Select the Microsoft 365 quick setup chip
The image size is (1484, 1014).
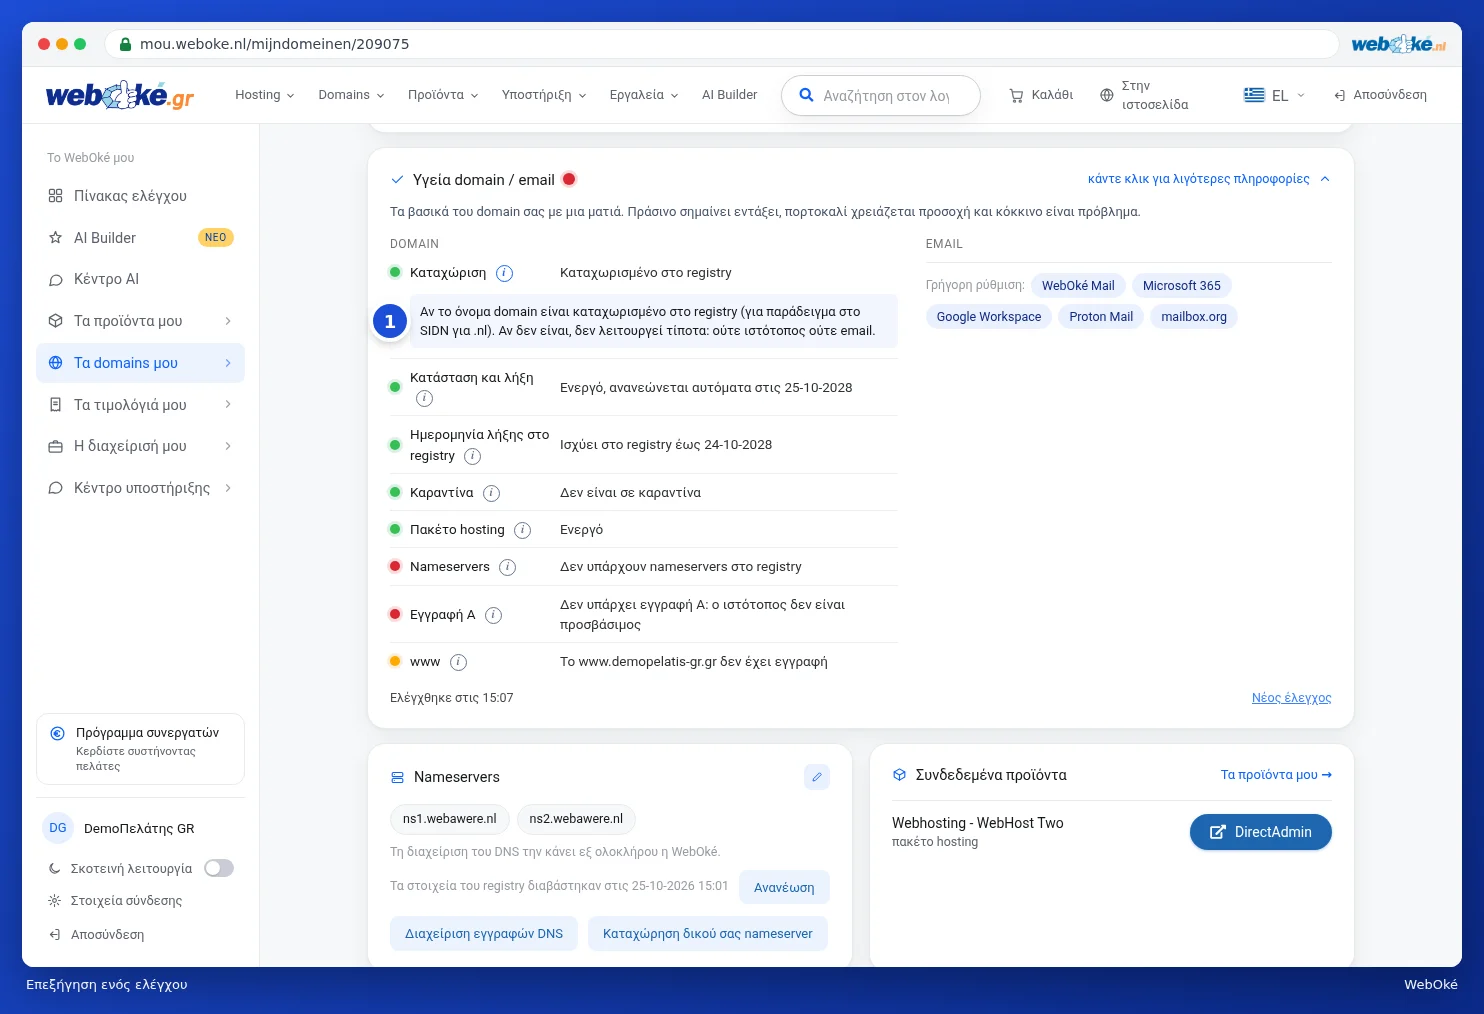(1181, 286)
